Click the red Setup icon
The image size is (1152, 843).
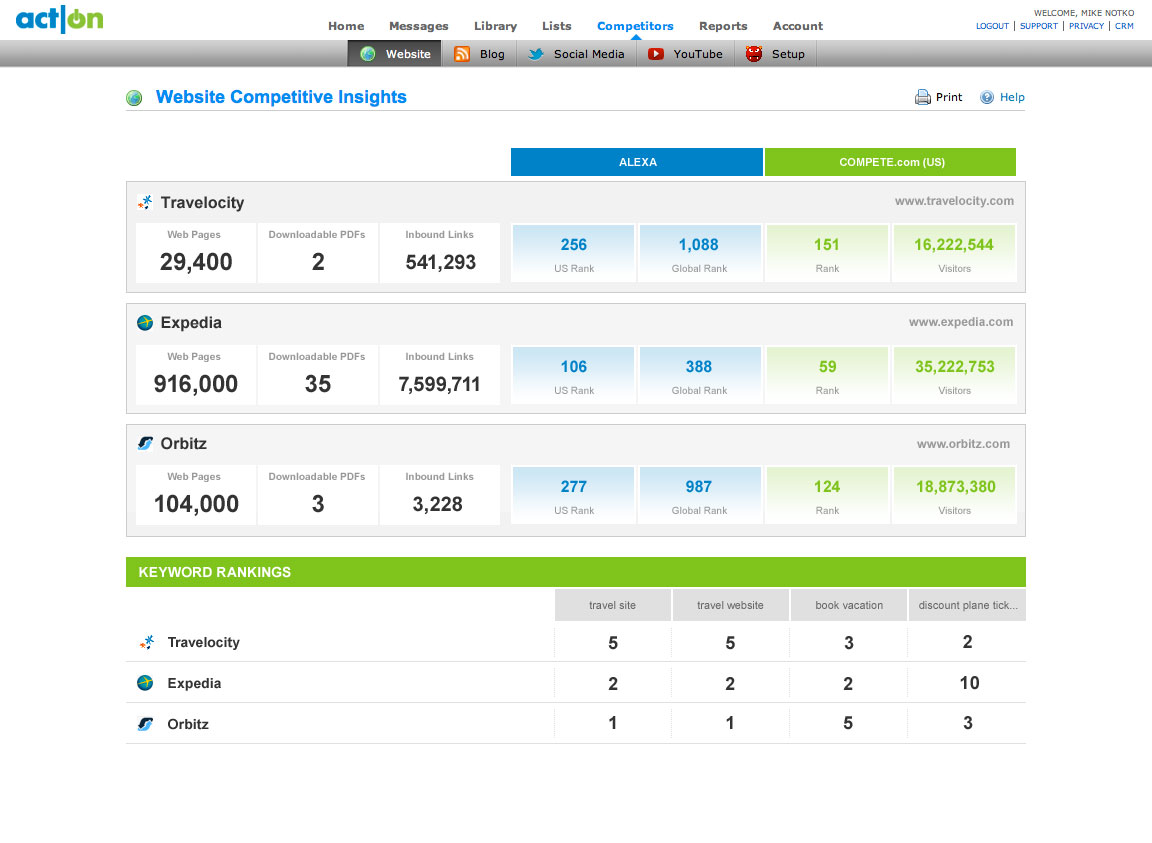pos(754,54)
